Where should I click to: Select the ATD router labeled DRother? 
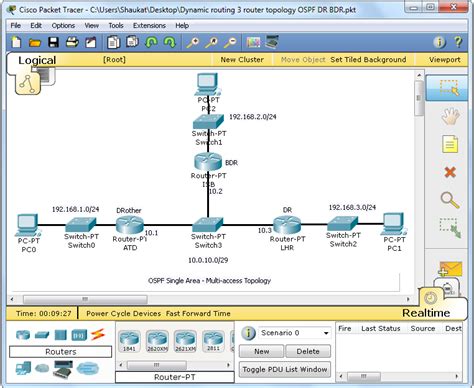(x=130, y=225)
